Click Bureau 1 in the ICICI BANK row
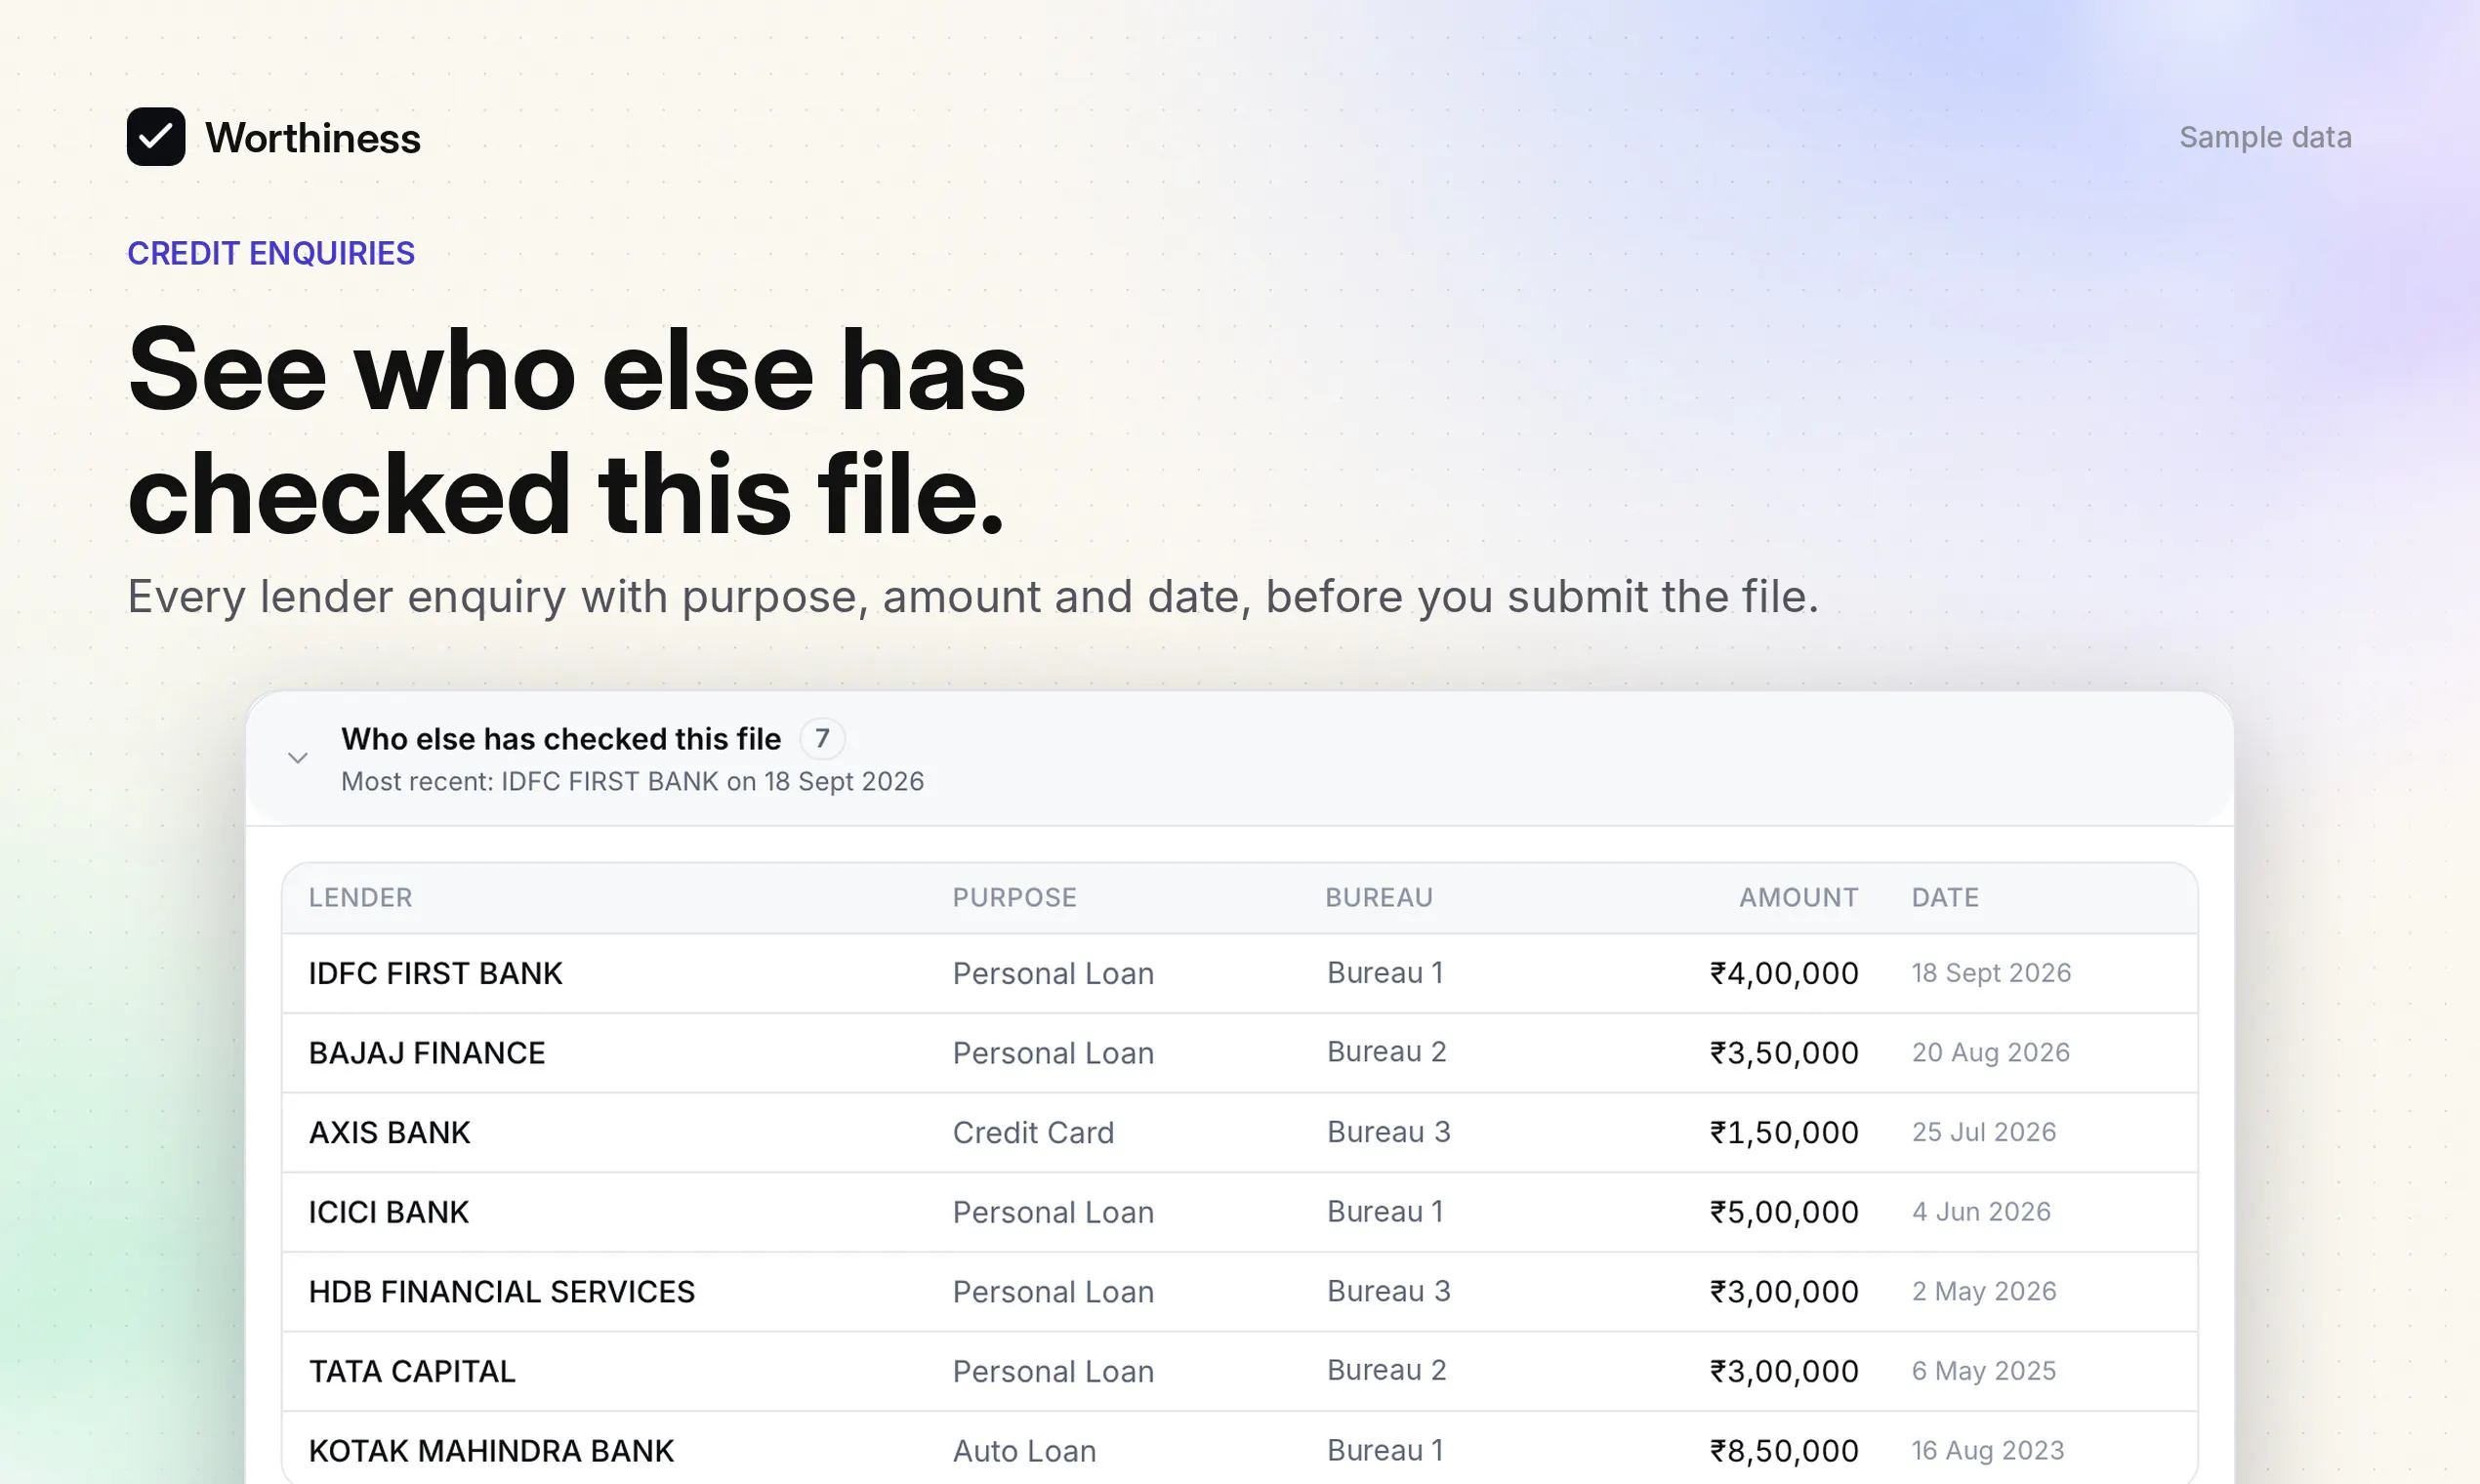Viewport: 2480px width, 1484px height. pyautogui.click(x=1385, y=1212)
